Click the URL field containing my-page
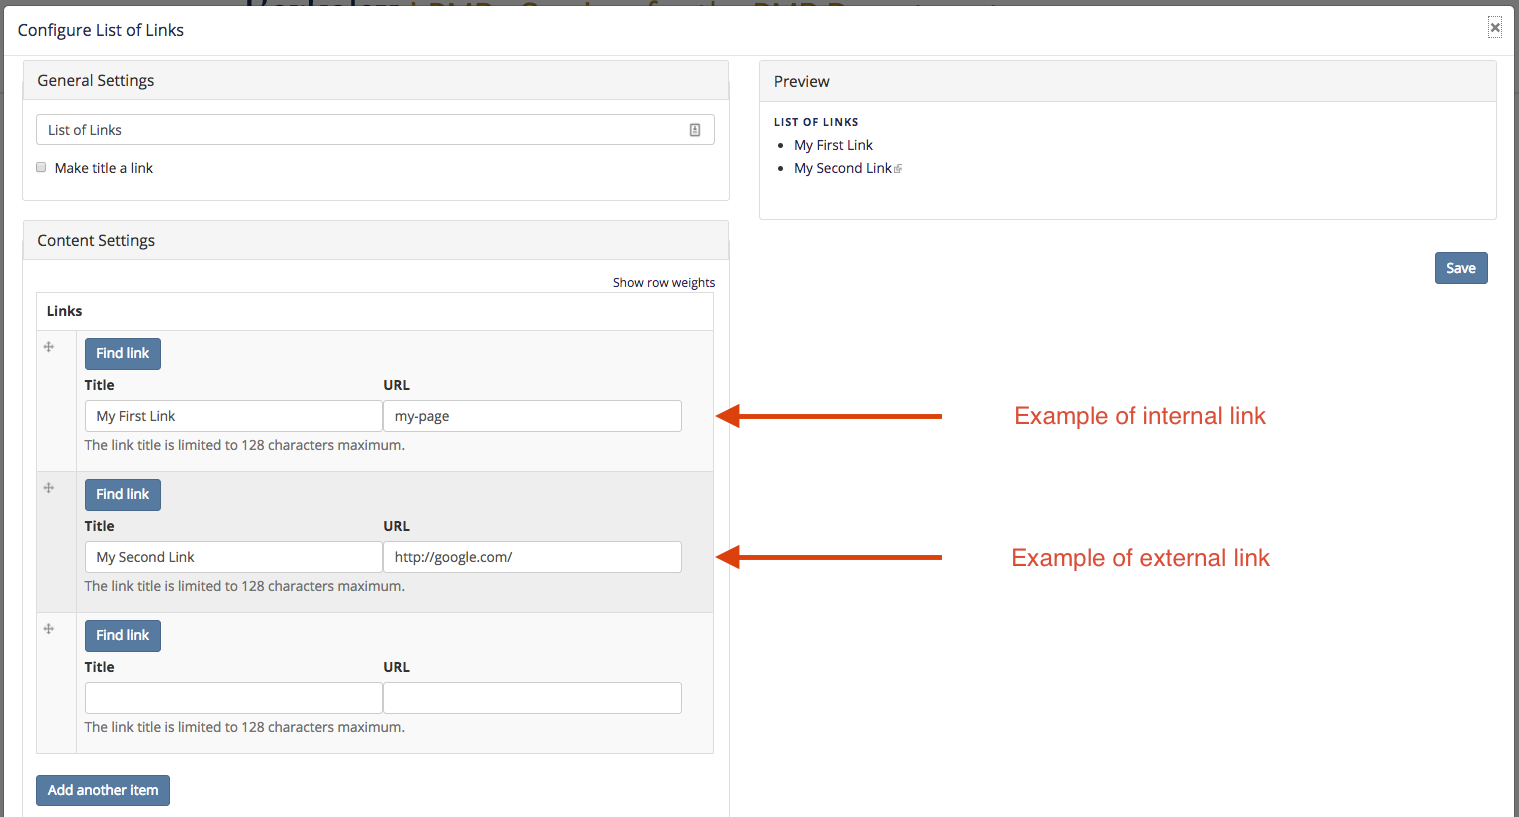This screenshot has height=817, width=1519. 532,416
